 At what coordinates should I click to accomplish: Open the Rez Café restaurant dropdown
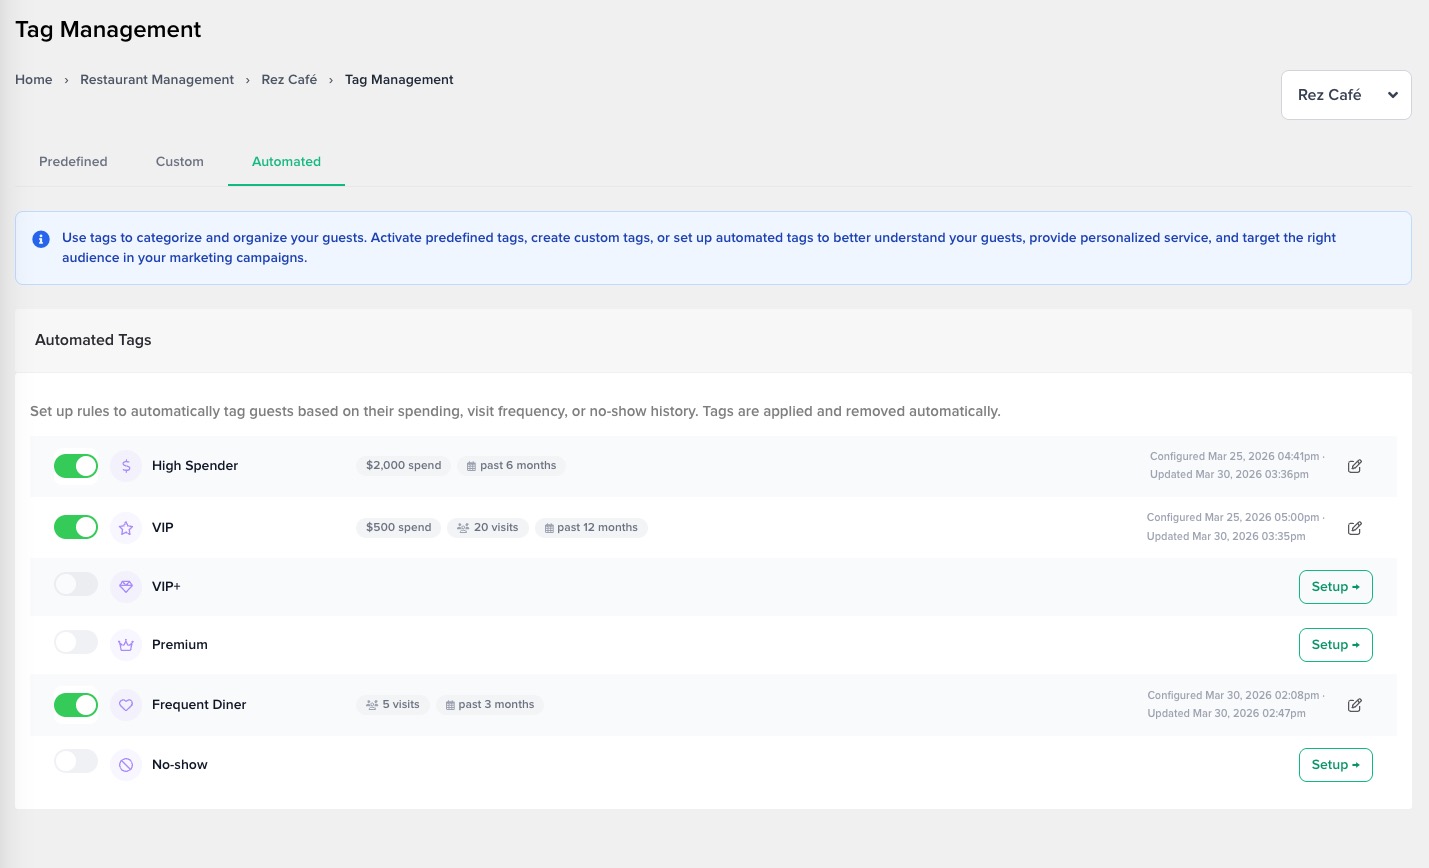1345,95
